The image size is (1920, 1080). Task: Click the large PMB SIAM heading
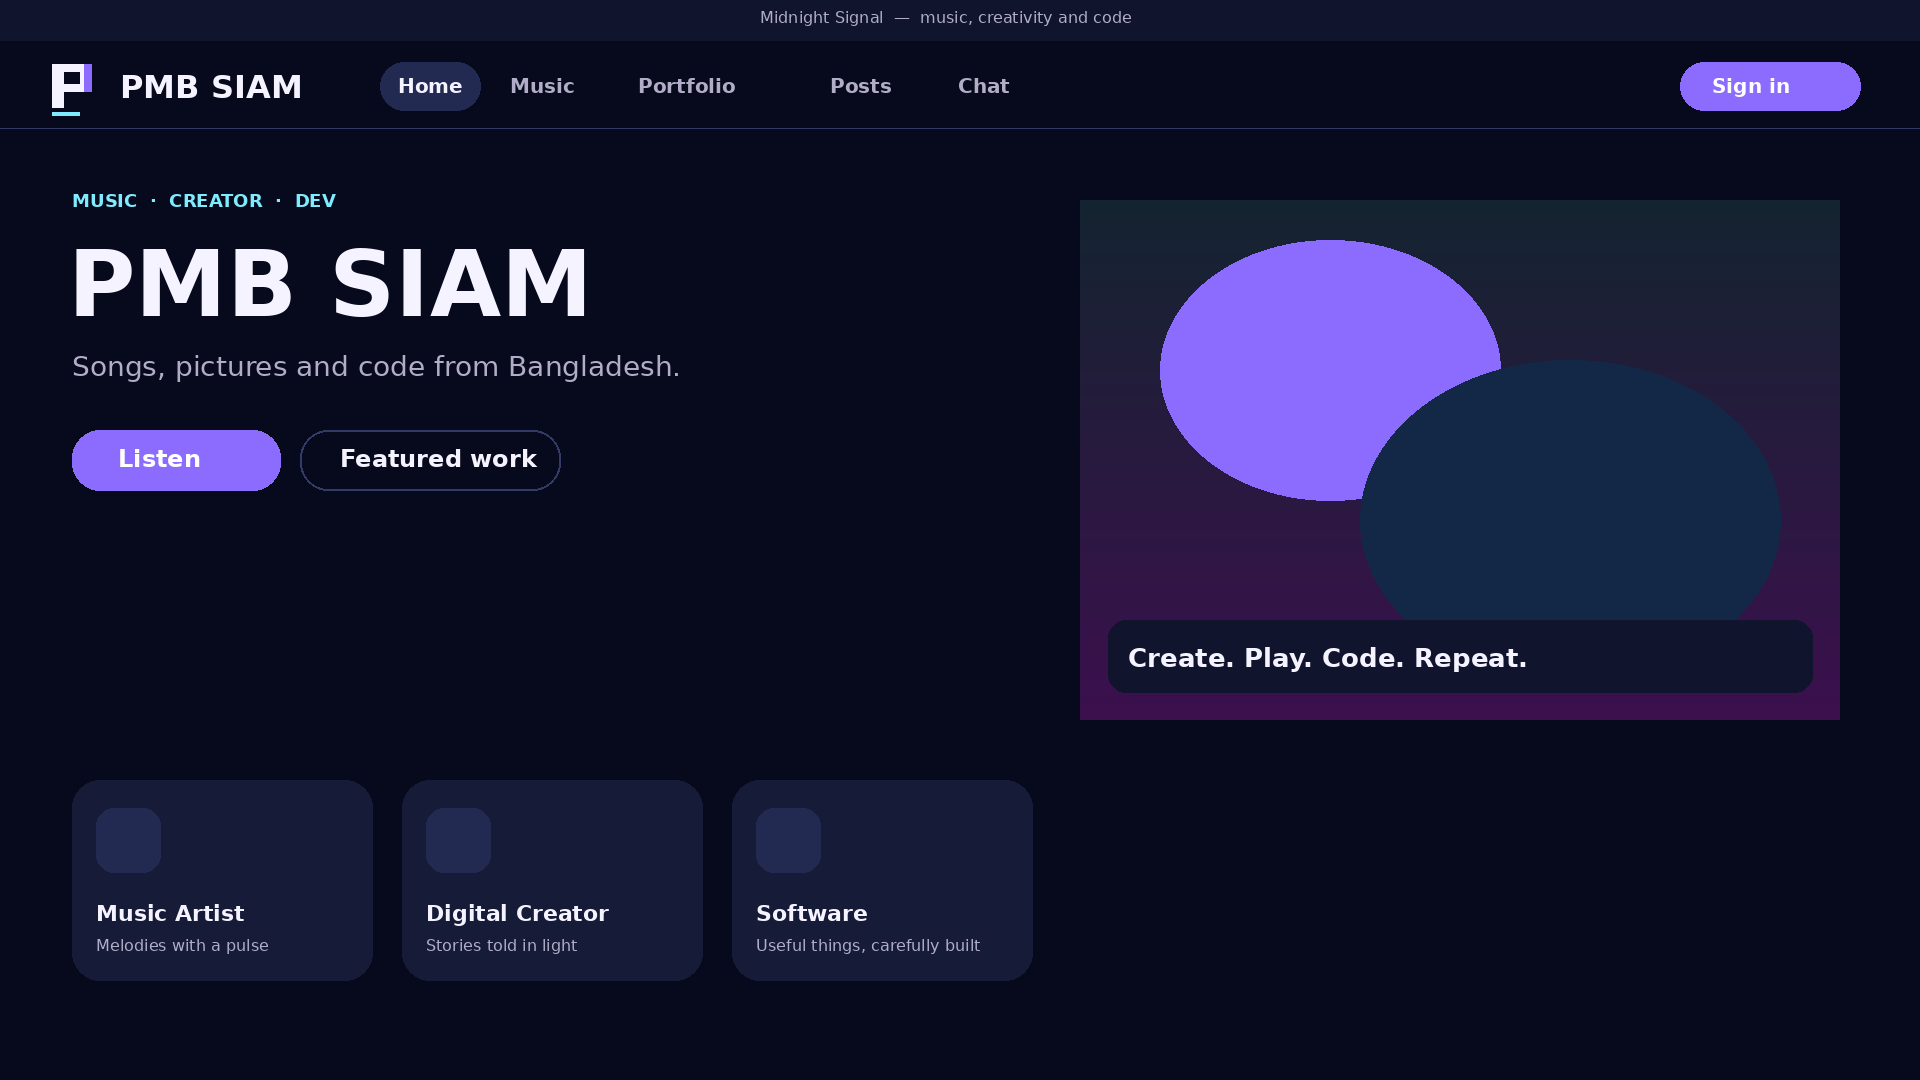pyautogui.click(x=331, y=284)
